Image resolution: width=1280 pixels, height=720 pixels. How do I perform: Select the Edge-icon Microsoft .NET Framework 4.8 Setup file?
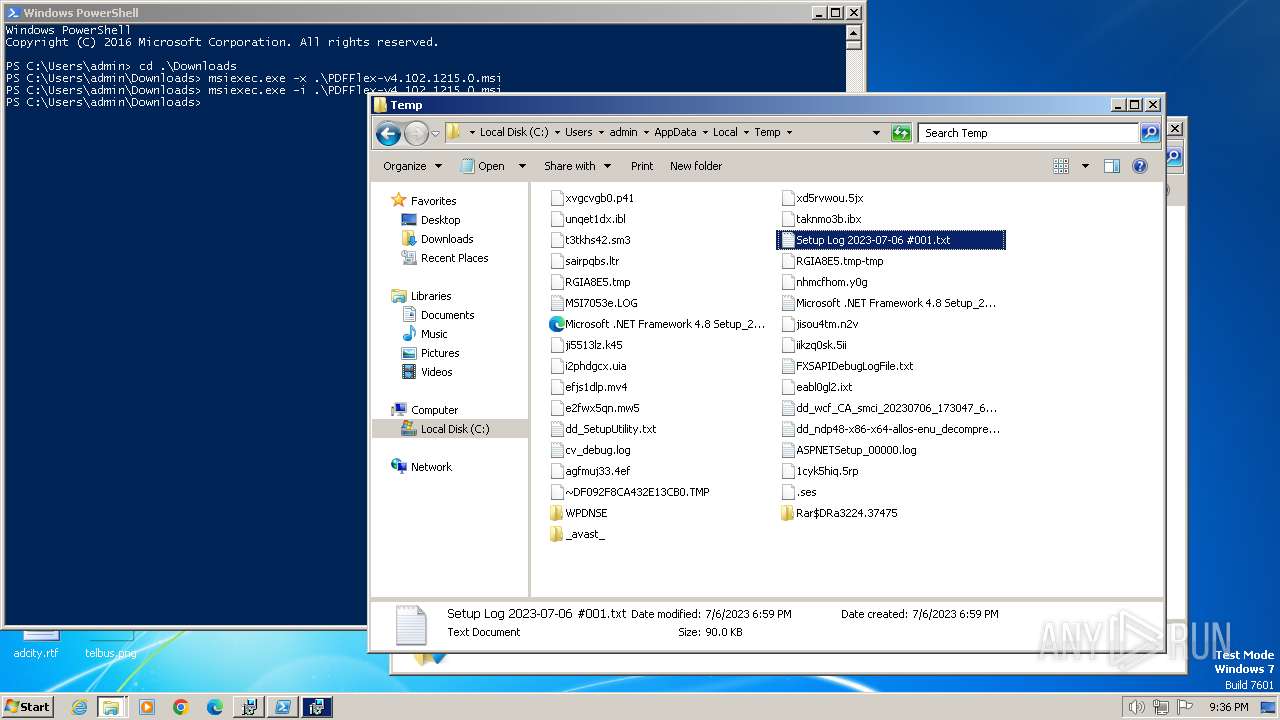pos(658,324)
